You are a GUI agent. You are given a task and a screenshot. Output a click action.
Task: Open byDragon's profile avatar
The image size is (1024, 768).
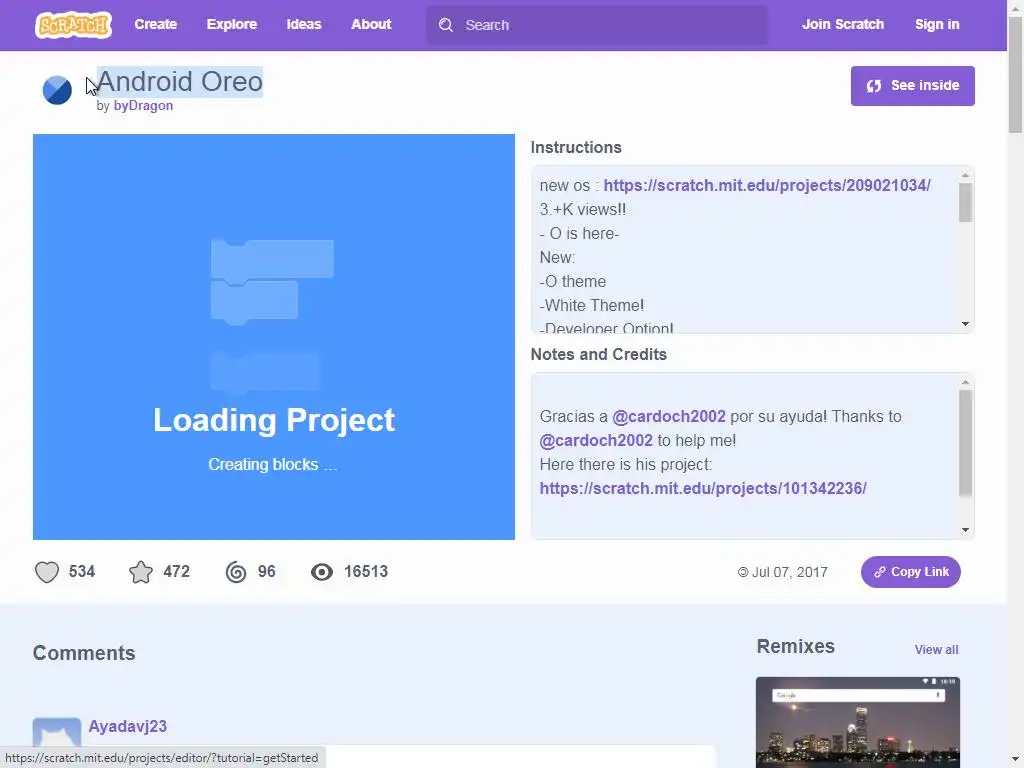pos(57,90)
